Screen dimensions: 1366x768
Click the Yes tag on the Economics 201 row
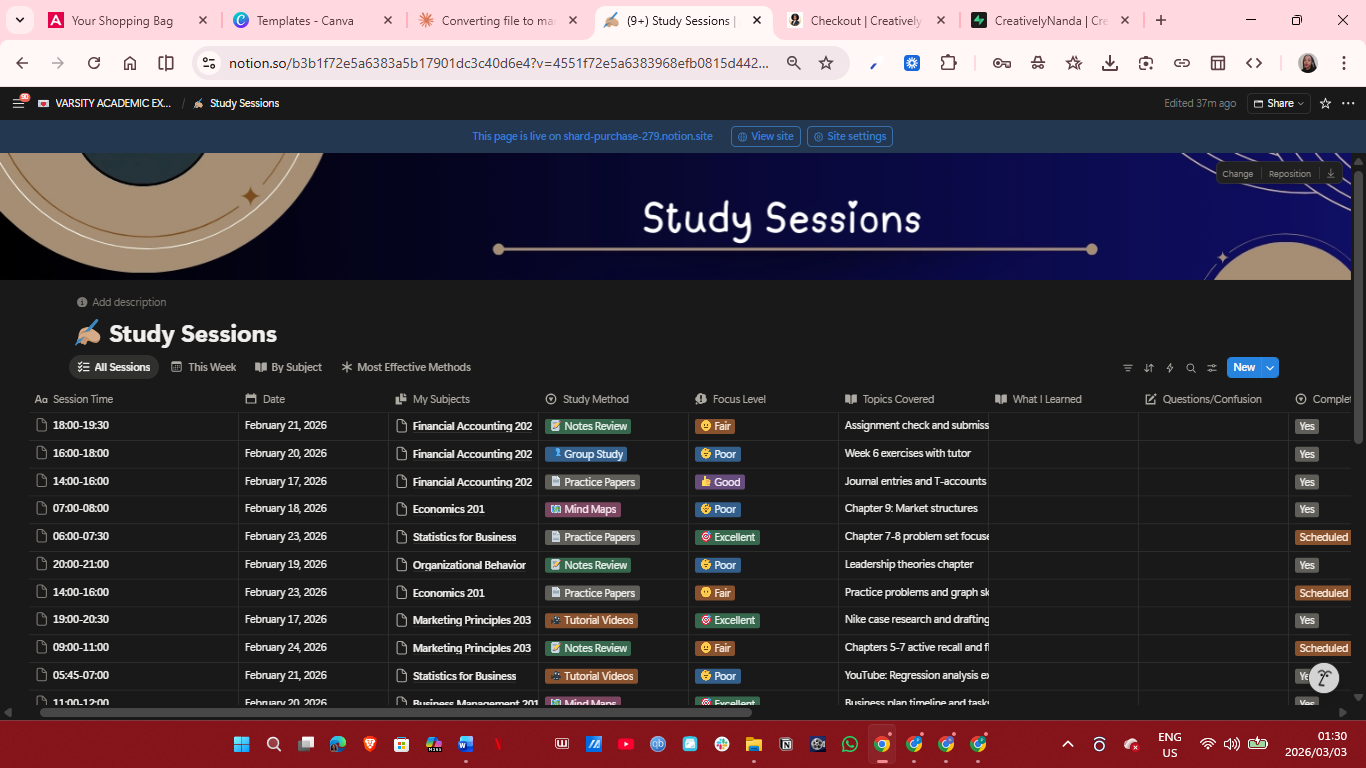[x=1306, y=508]
